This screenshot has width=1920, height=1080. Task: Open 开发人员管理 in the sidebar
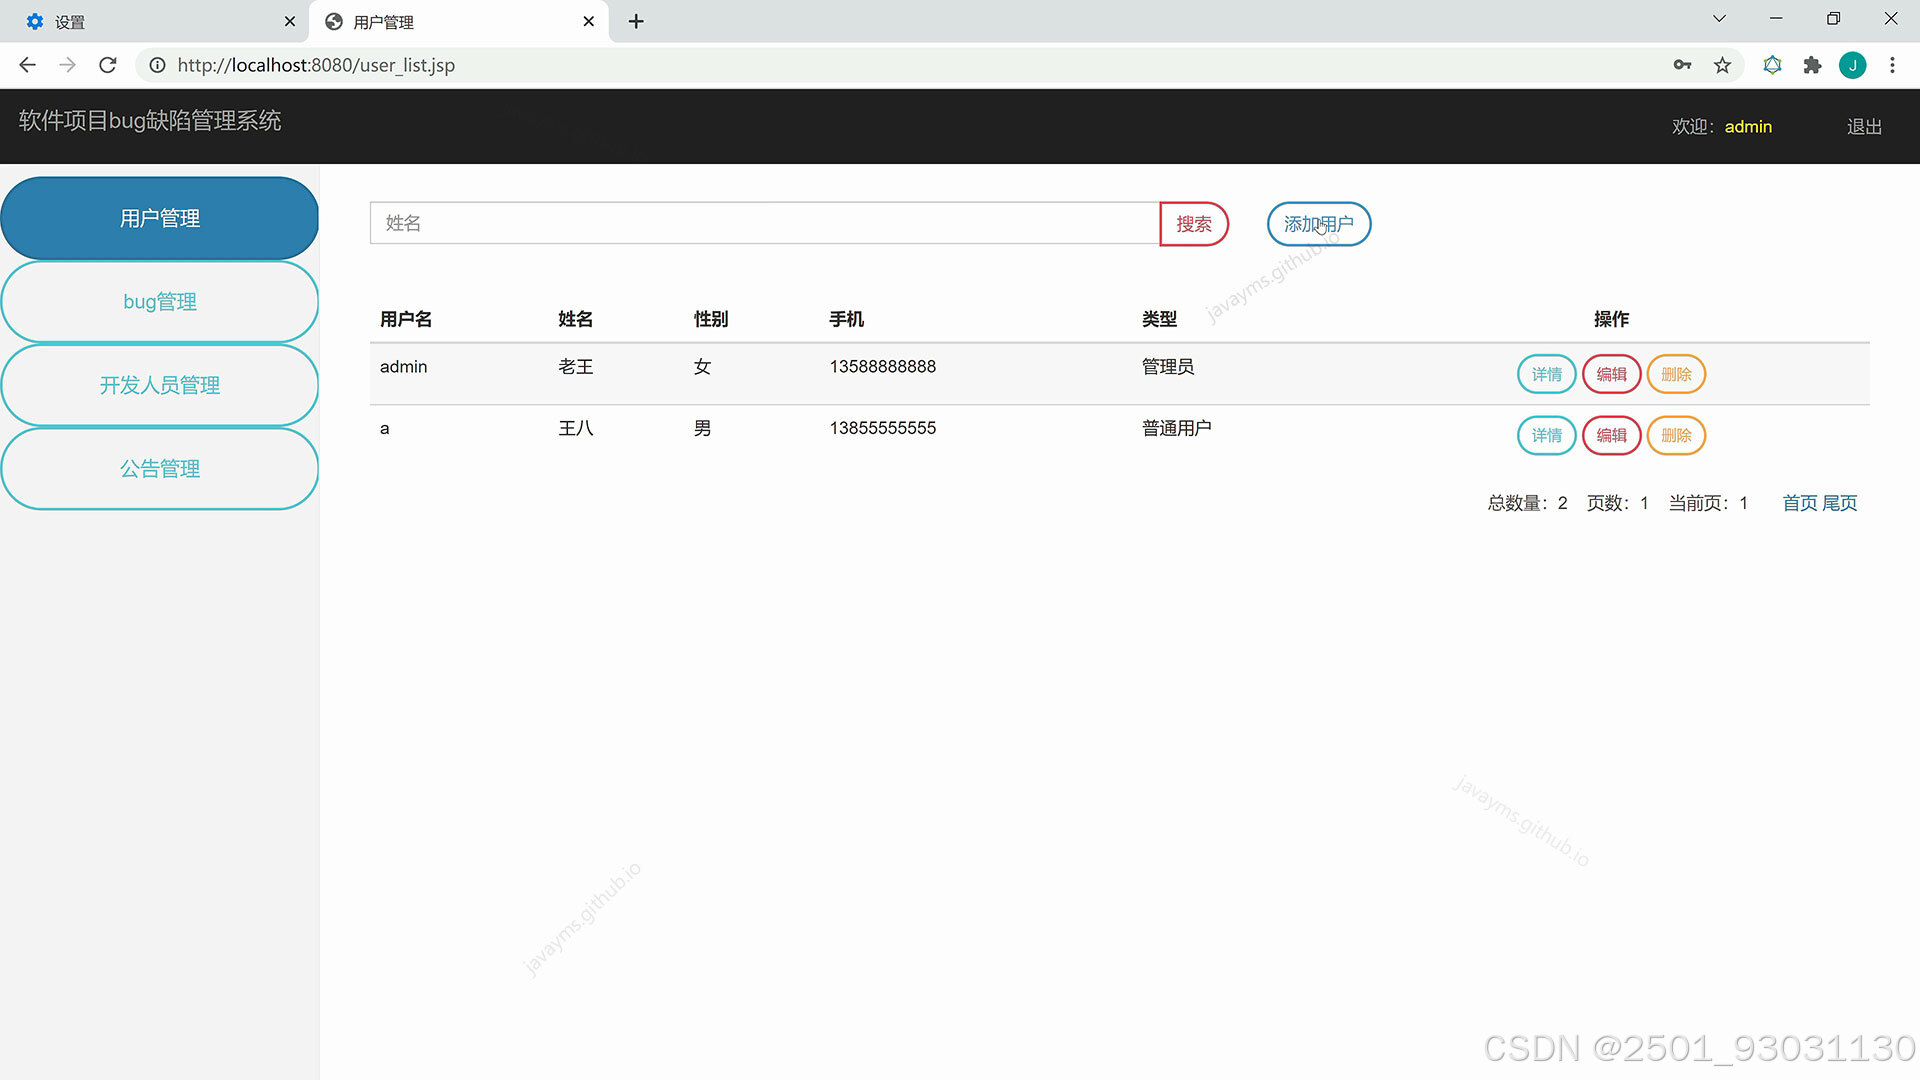[x=160, y=385]
